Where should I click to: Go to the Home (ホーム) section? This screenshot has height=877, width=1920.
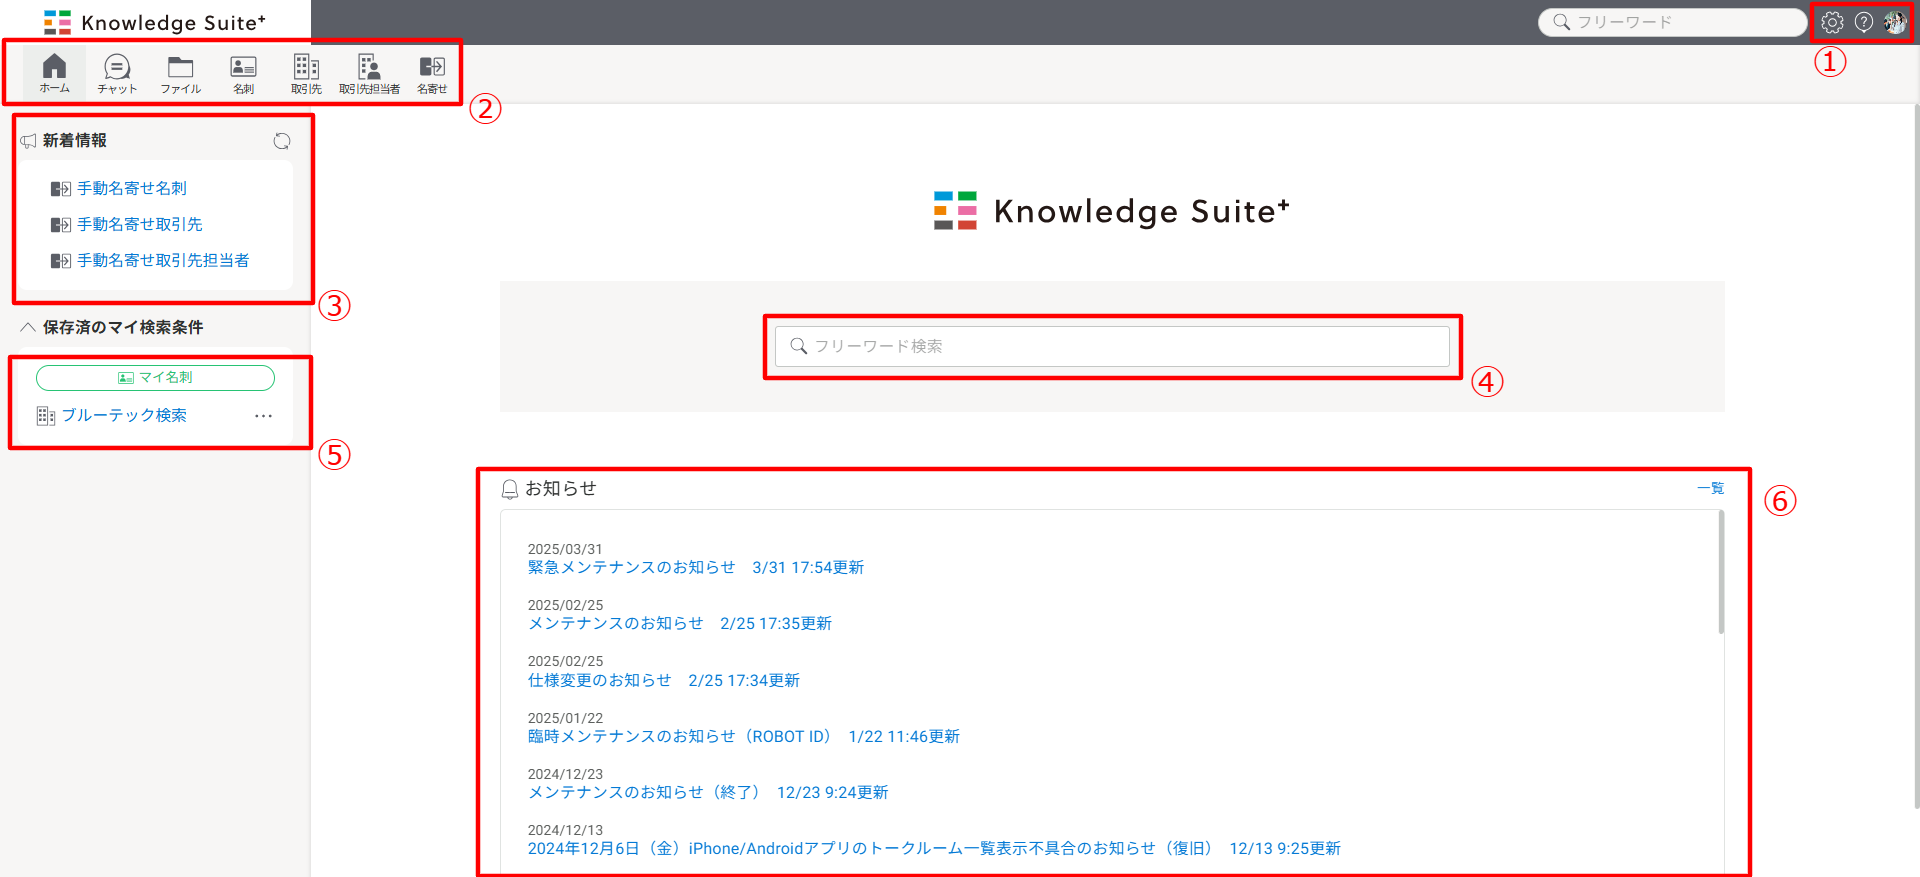pos(54,73)
